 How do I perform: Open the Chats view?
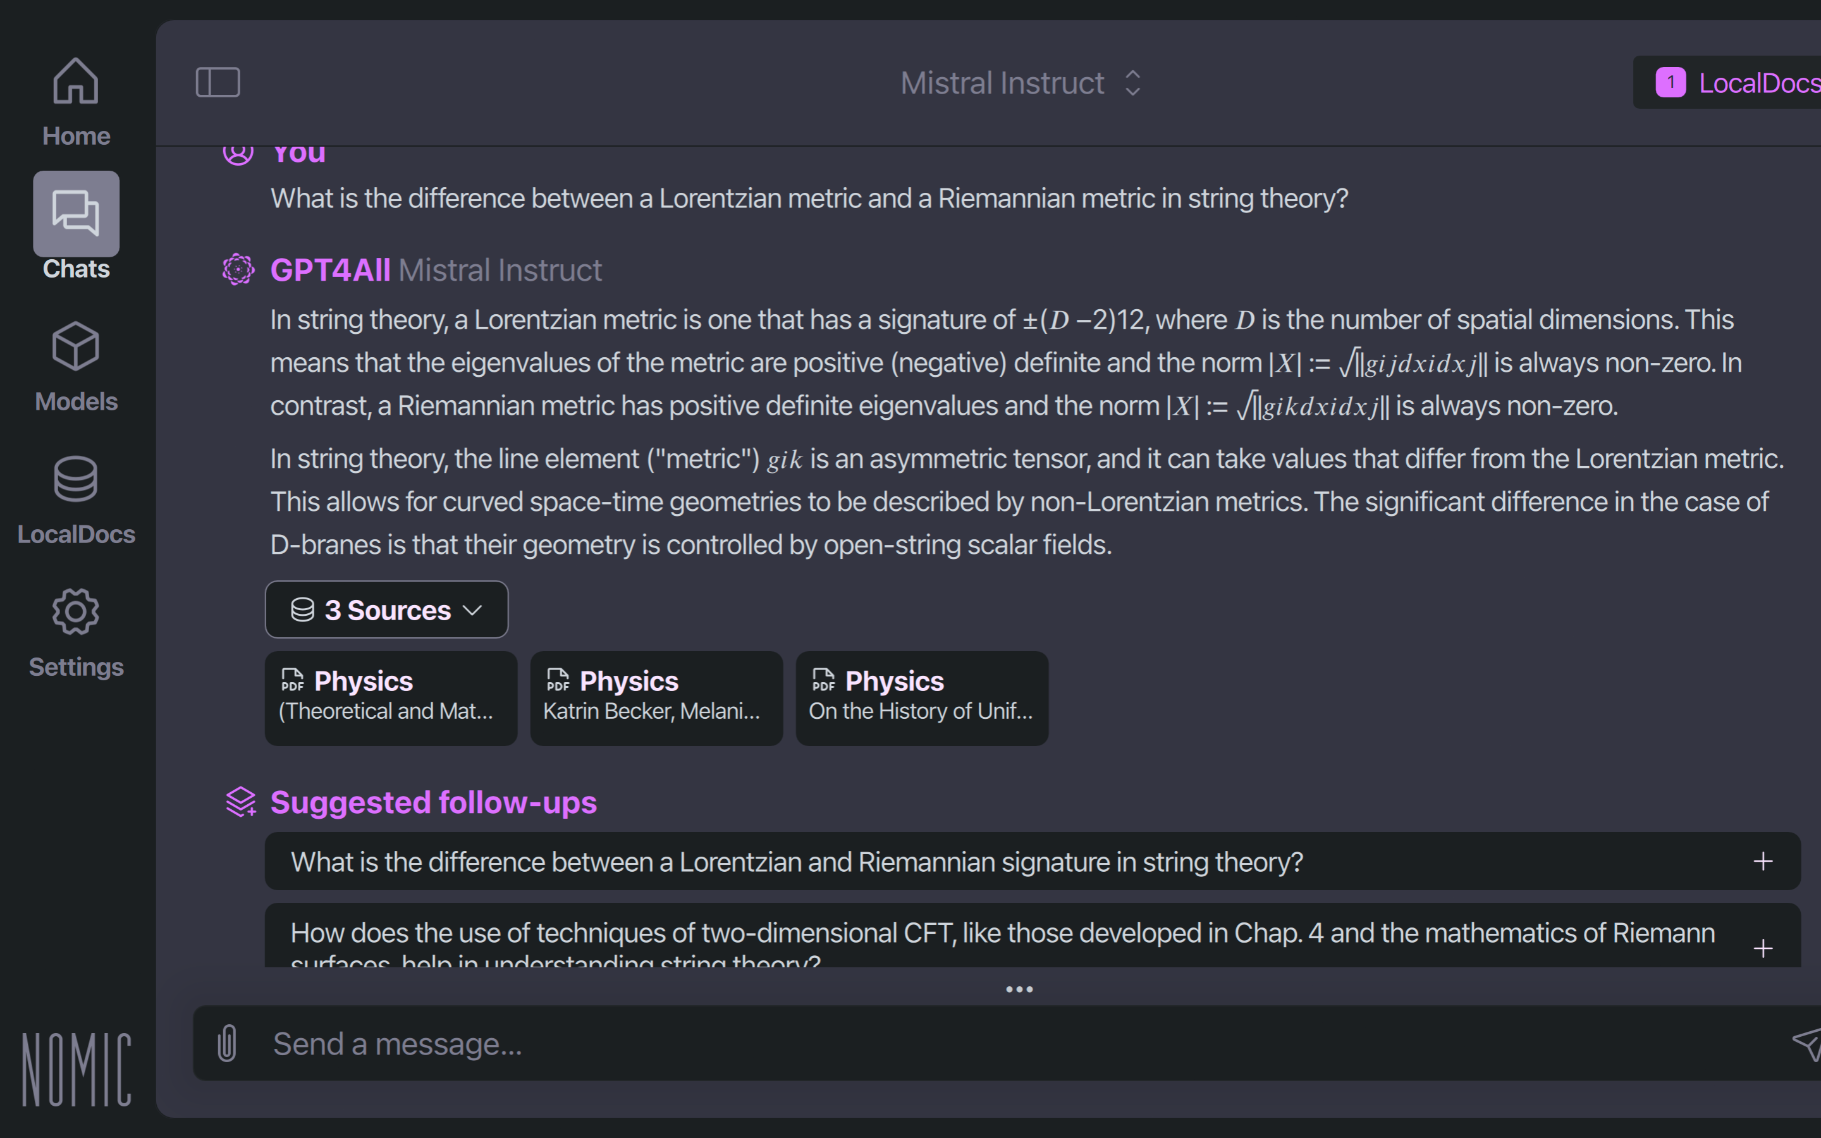pos(76,226)
